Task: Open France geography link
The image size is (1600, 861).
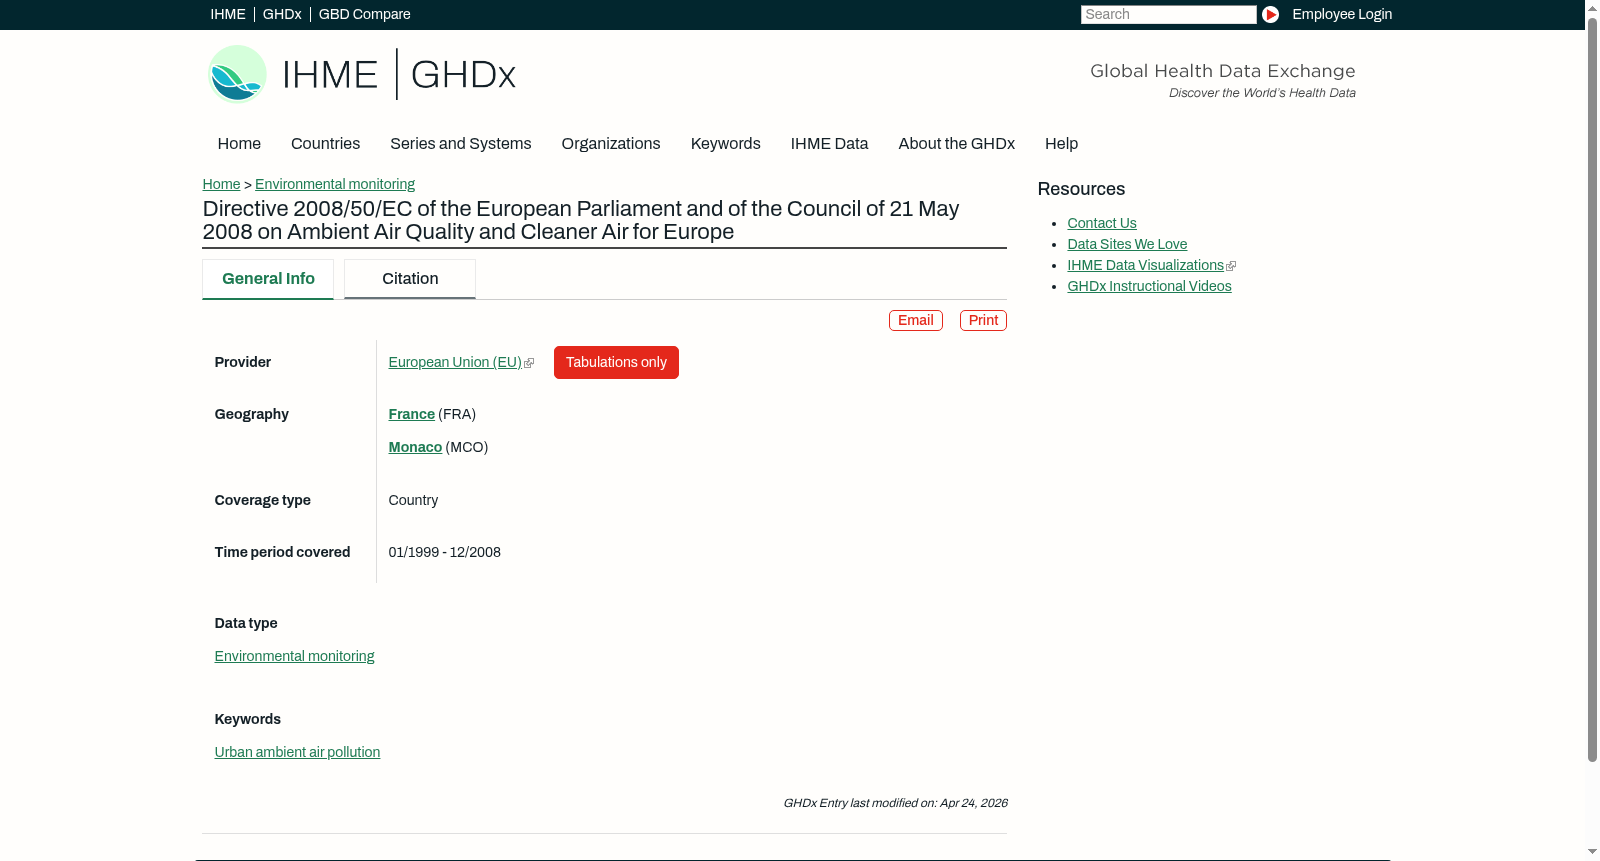Action: (x=412, y=414)
